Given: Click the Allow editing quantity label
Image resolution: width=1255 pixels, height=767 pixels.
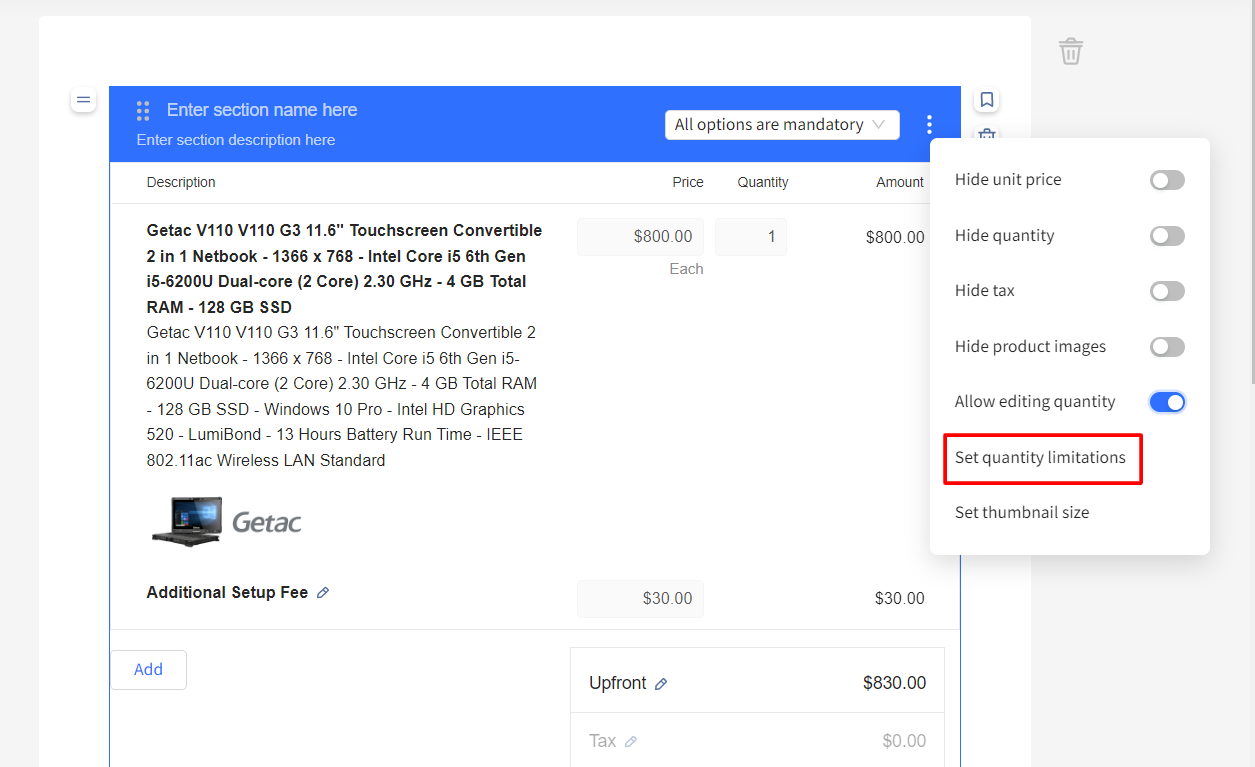Looking at the screenshot, I should [x=1035, y=402].
